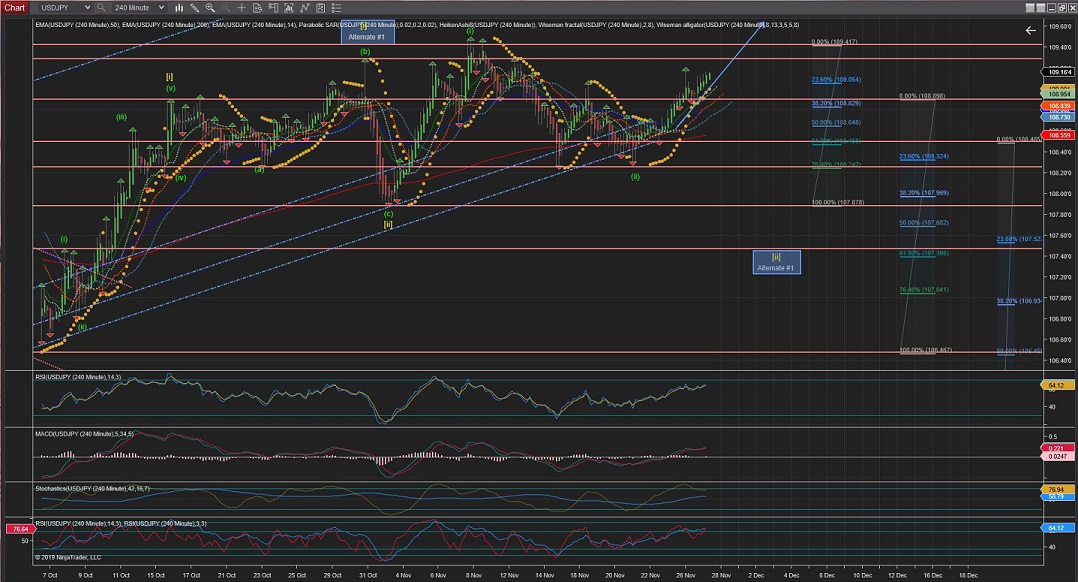Click the 109.164 current price marker
Viewport: 1078px width, 582px height.
[1058, 72]
